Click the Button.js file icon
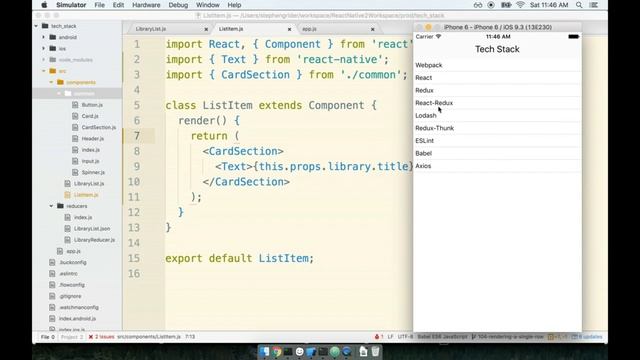This screenshot has width=640, height=360. coord(75,105)
